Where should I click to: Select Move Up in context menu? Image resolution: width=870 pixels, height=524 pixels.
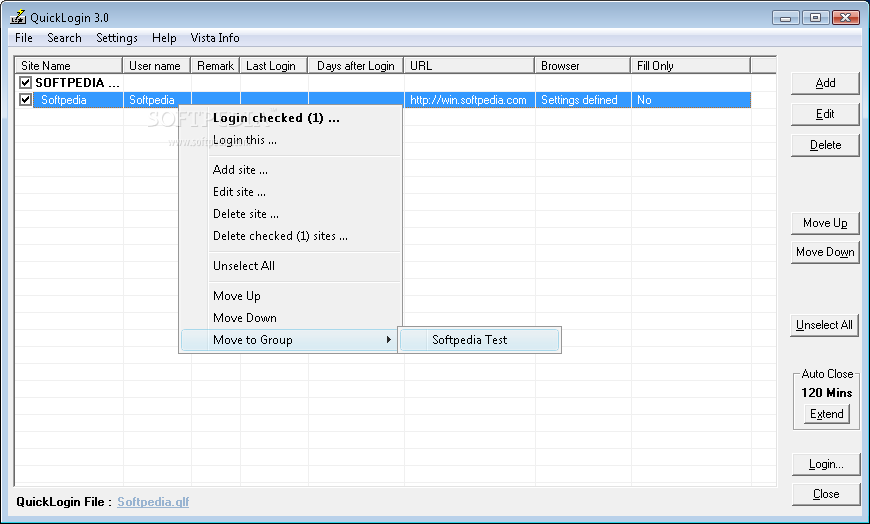[290, 296]
